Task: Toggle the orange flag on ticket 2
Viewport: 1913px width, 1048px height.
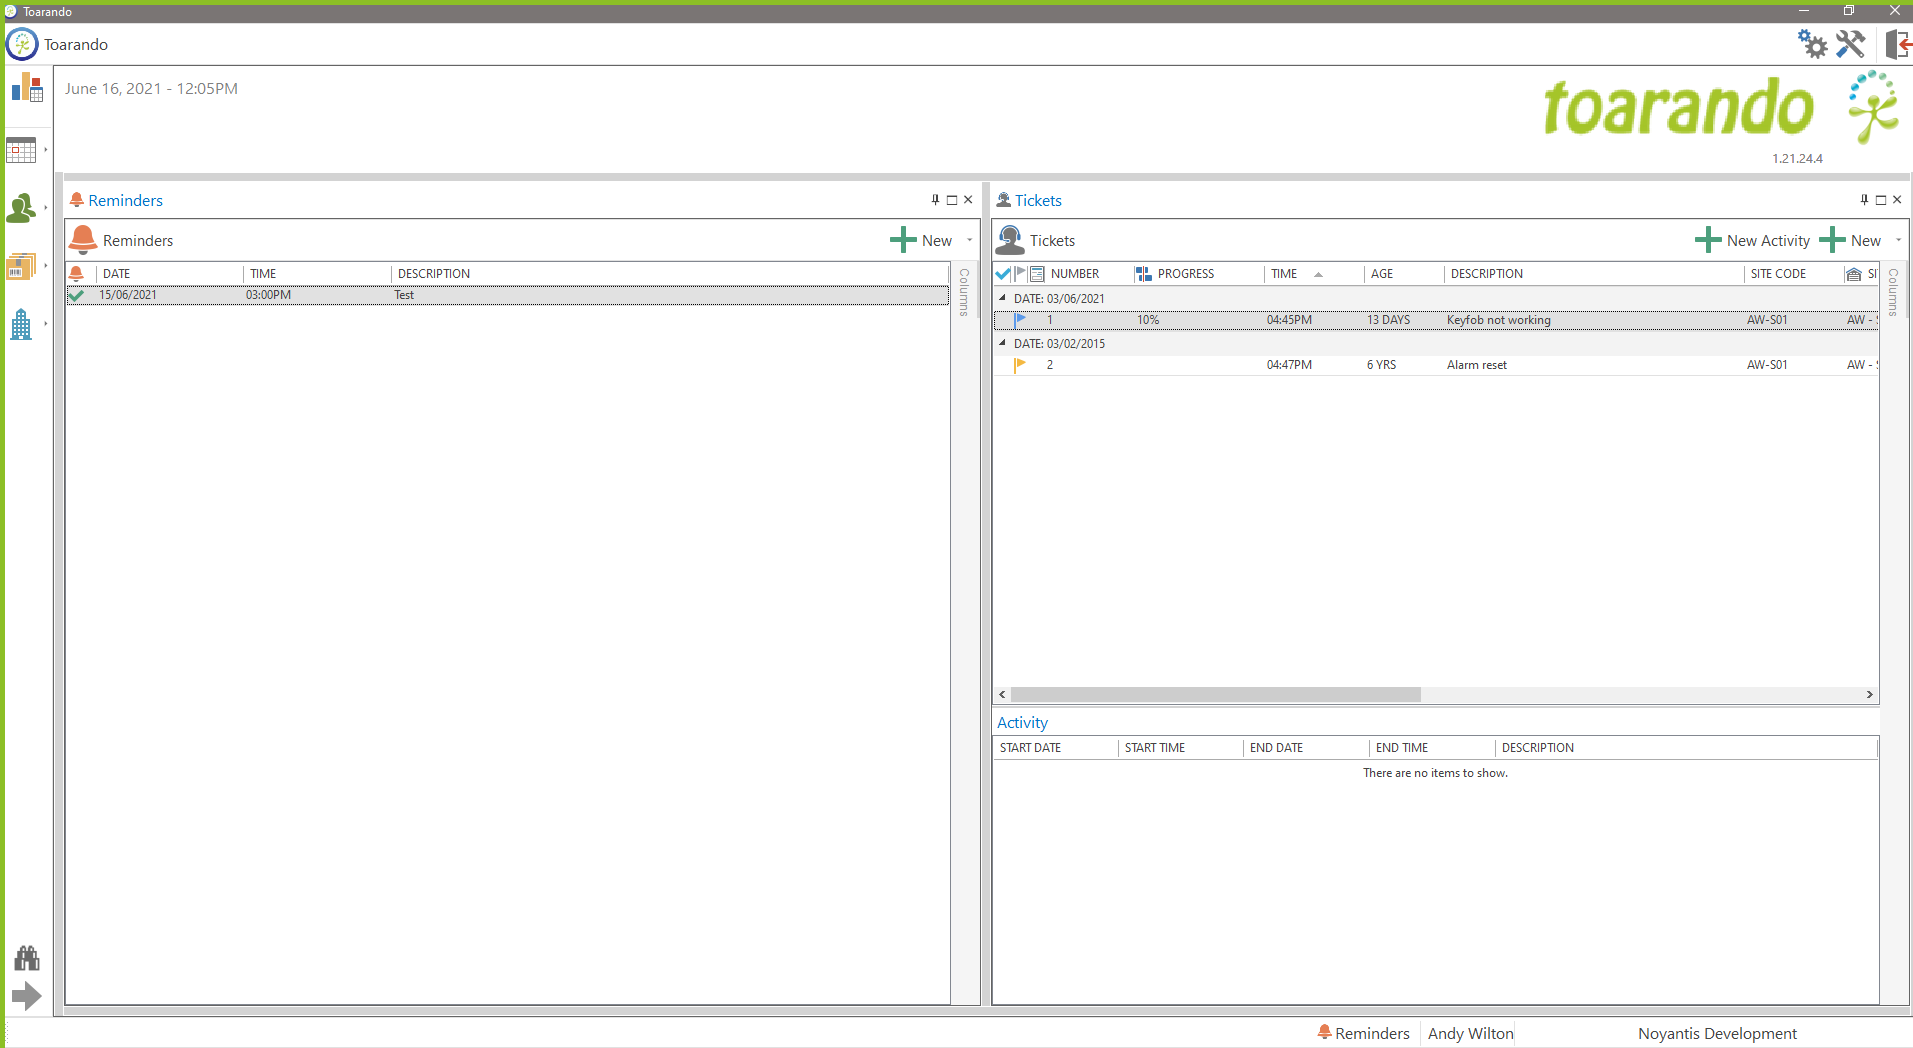Action: (1020, 365)
